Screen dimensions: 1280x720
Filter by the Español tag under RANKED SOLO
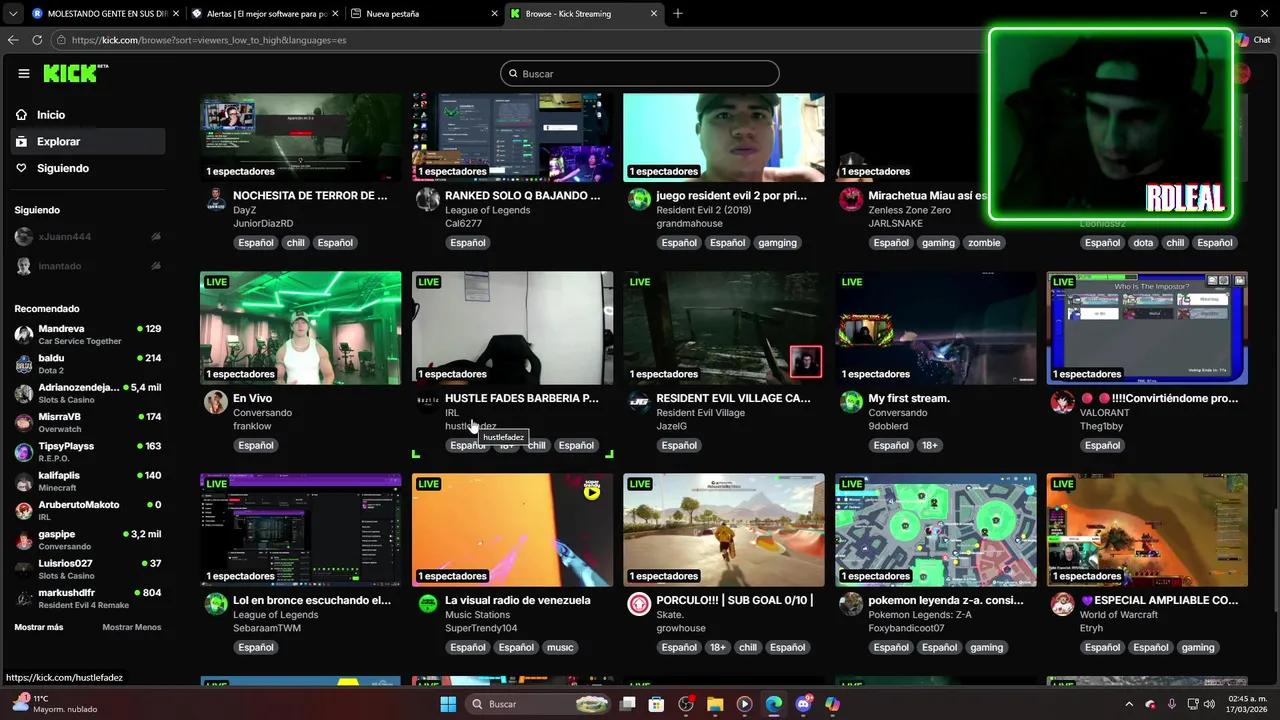pos(467,242)
